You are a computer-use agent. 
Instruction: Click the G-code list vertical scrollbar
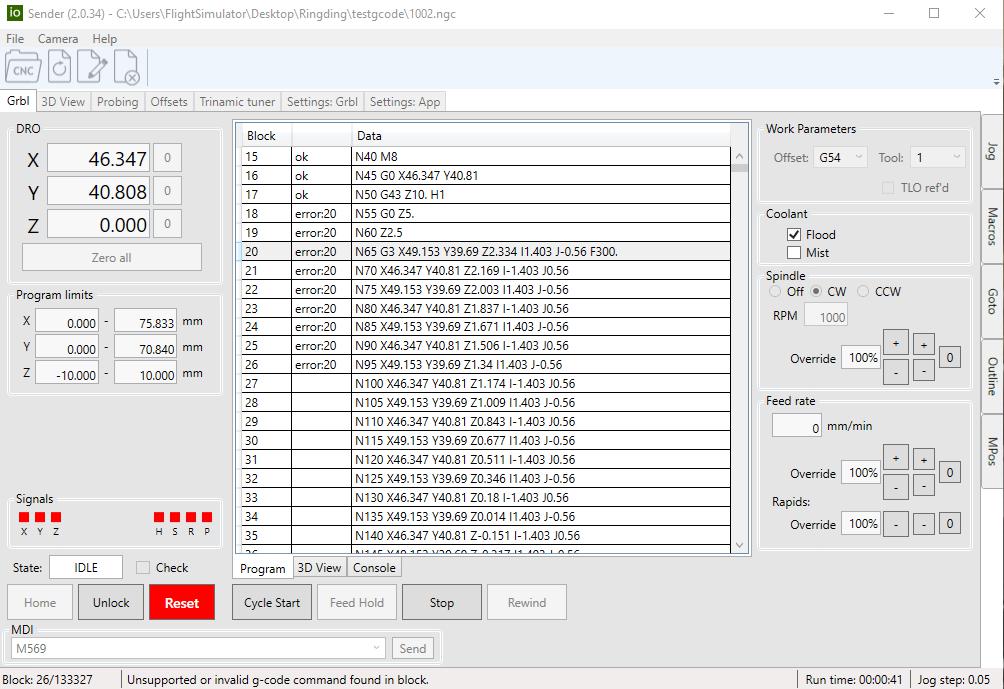(740, 350)
